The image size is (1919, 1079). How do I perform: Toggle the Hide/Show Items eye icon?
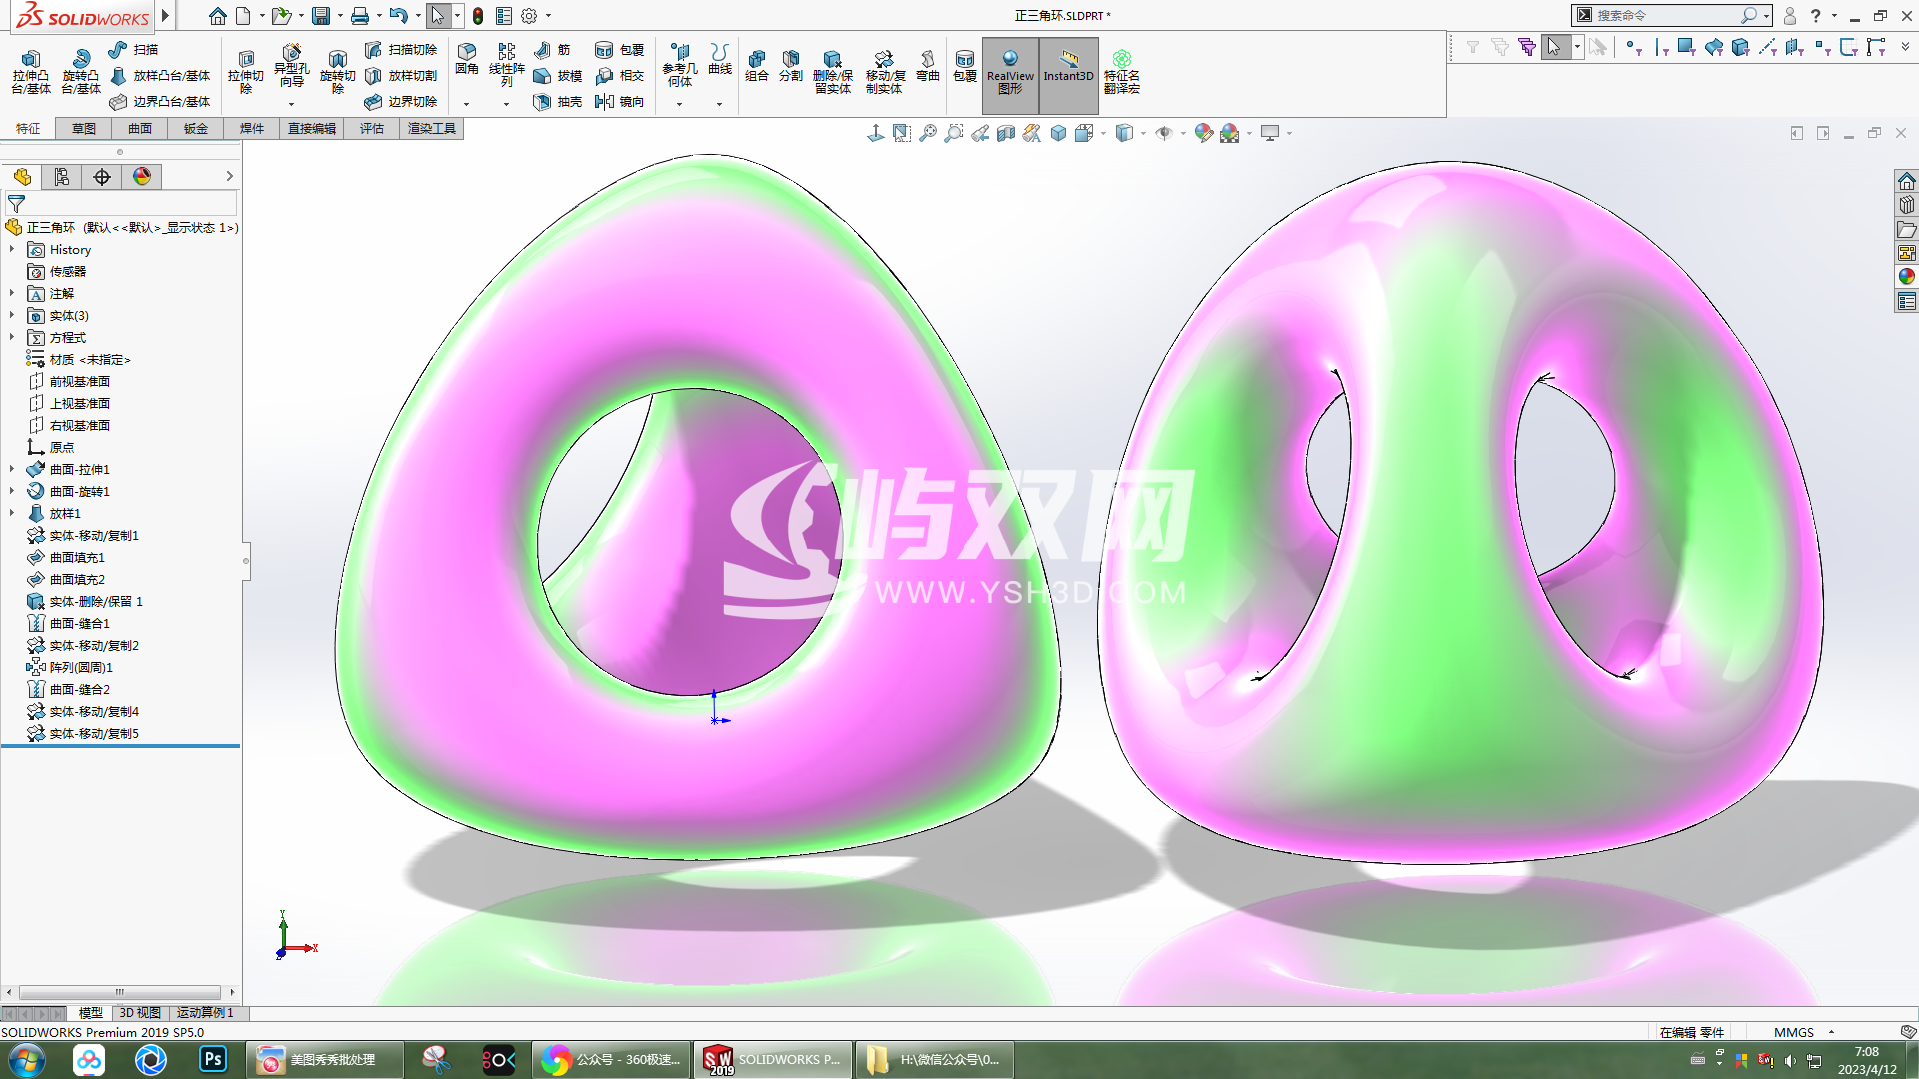[1164, 133]
